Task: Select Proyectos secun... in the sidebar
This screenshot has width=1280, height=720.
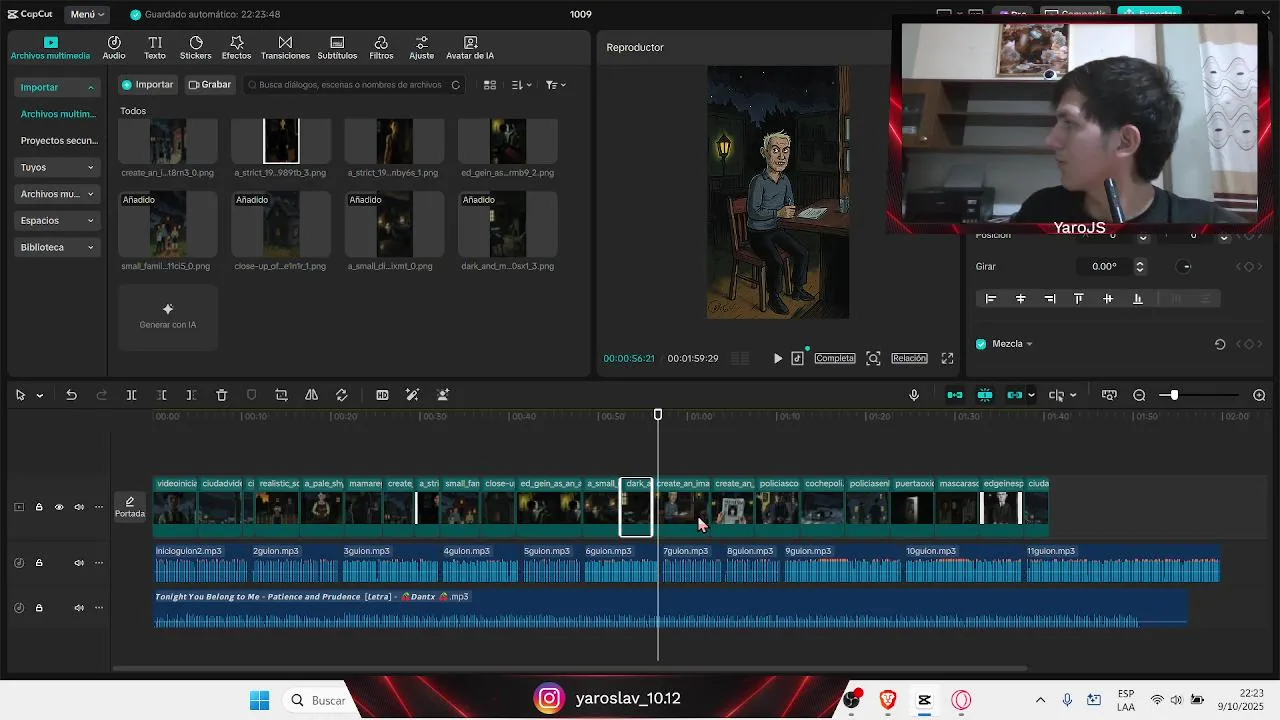Action: point(59,141)
